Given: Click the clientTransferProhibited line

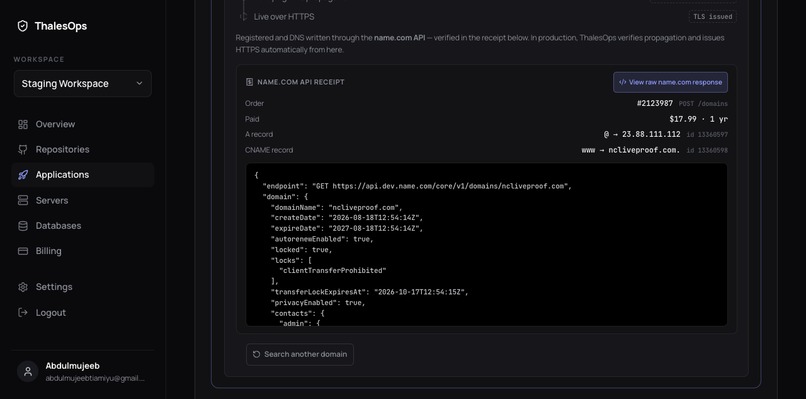Looking at the screenshot, I should (x=333, y=271).
